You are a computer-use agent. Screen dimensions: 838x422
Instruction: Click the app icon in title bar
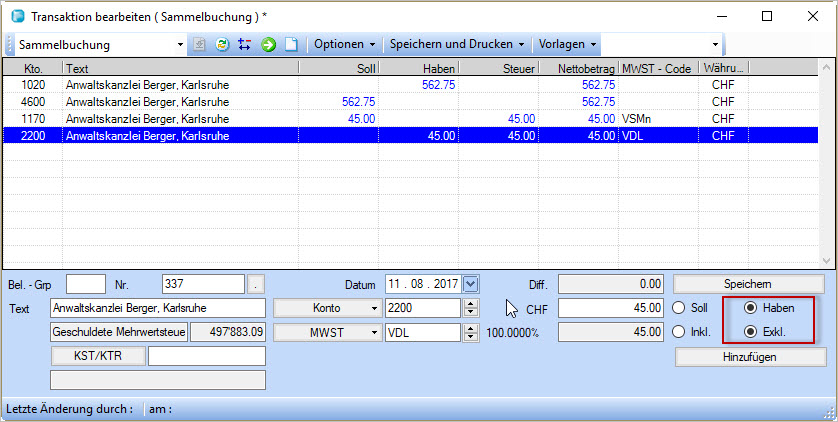point(15,16)
